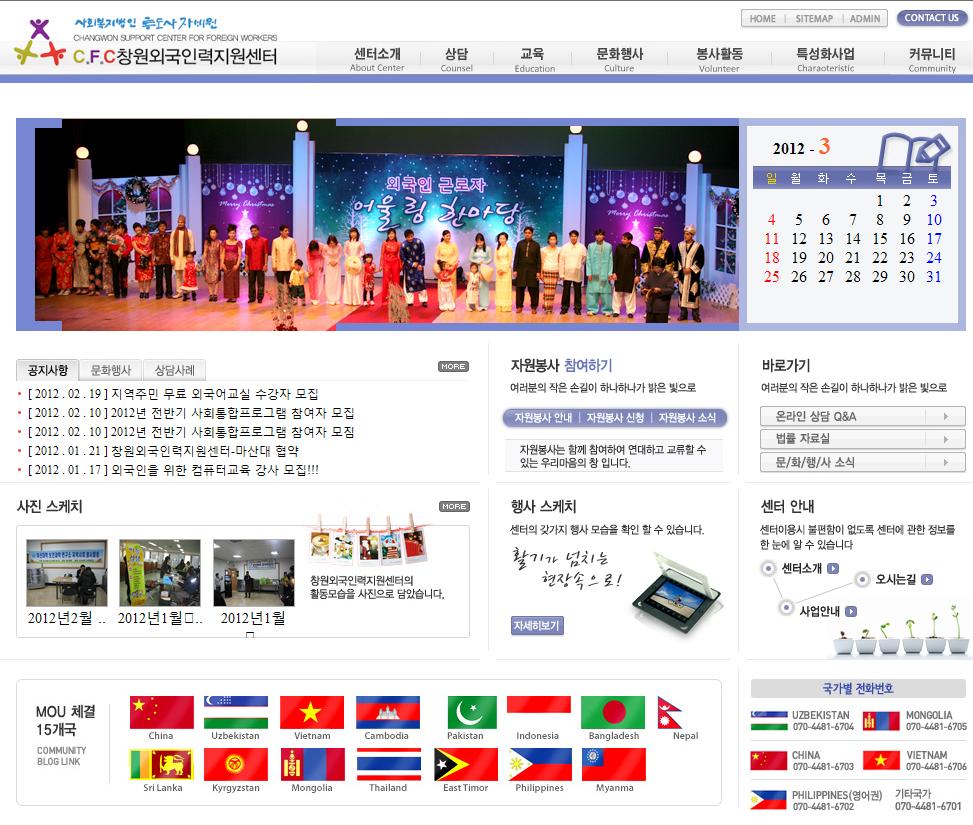Image resolution: width=973 pixels, height=825 pixels.
Task: Open the yellow banner photo thumbnail
Action: [159, 572]
